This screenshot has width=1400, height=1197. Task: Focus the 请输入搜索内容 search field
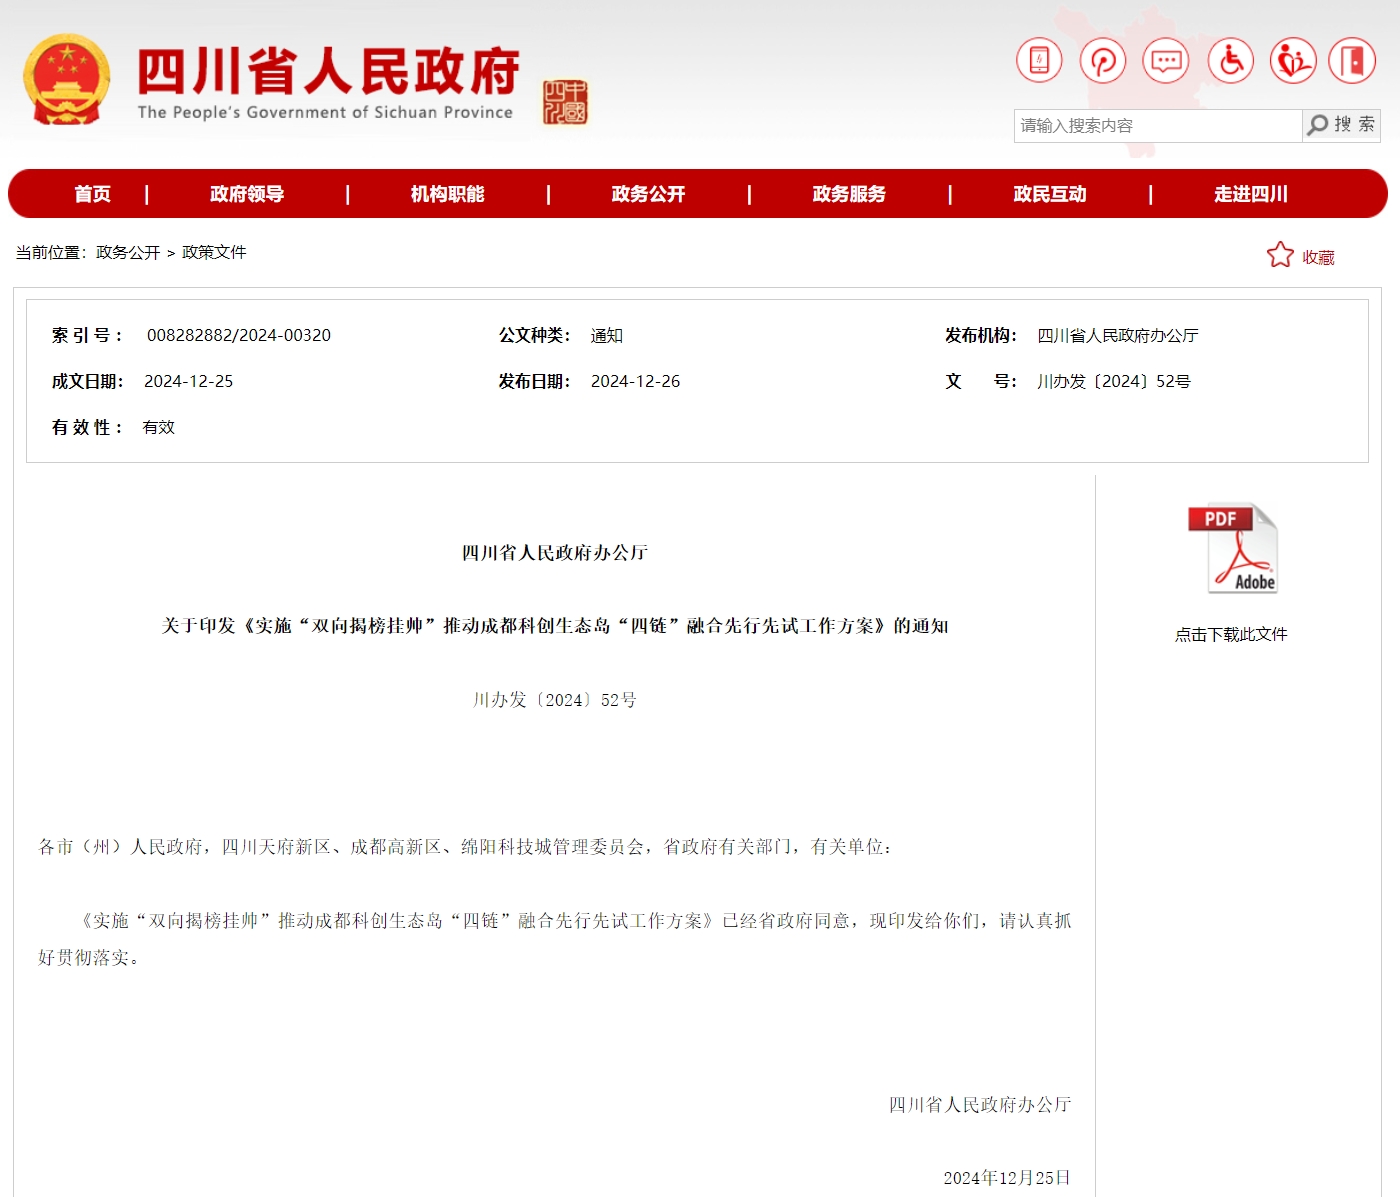pyautogui.click(x=1157, y=126)
